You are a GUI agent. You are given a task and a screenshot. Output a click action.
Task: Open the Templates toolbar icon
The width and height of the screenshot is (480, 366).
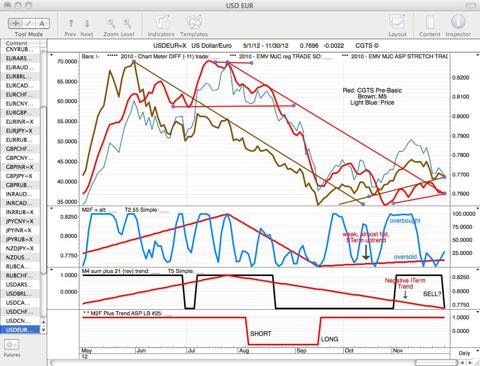click(194, 23)
